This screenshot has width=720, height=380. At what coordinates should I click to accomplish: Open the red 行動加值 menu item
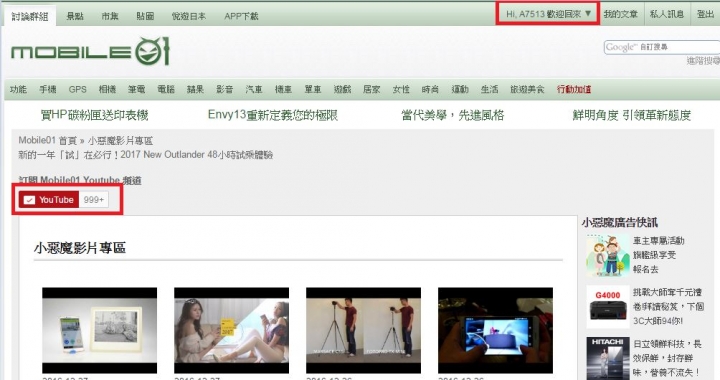coord(574,89)
